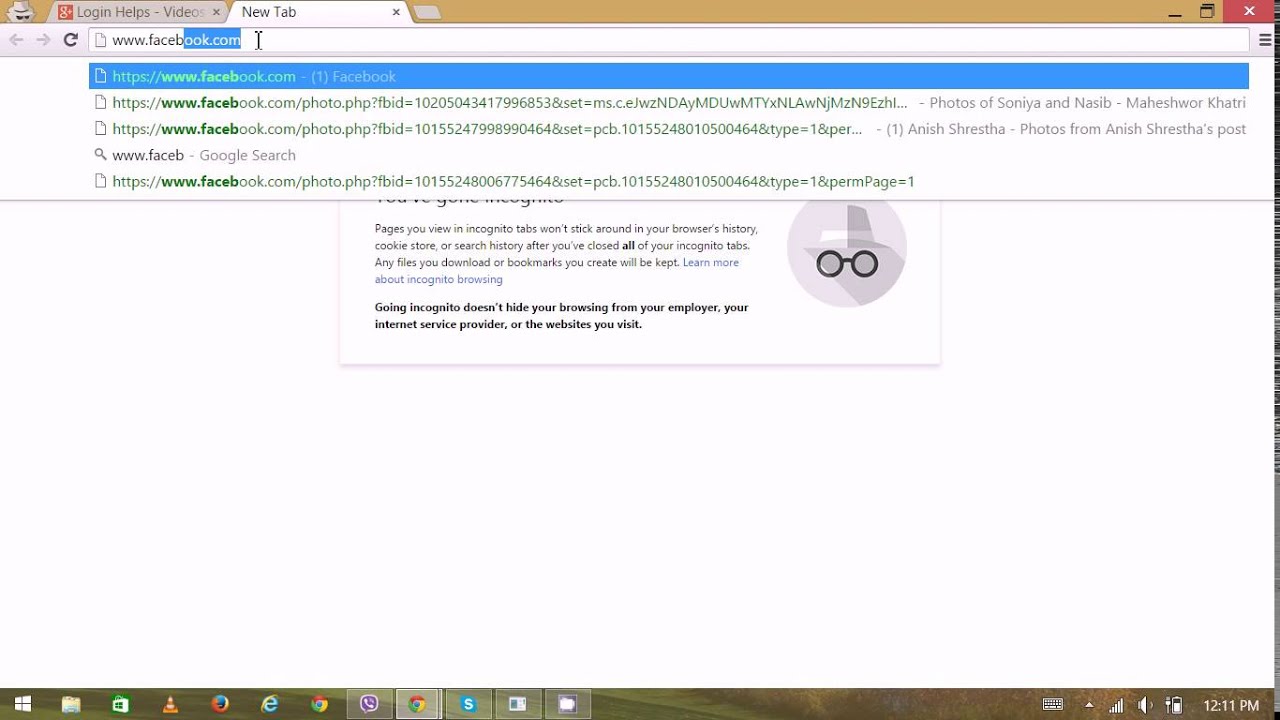Open the green Store icon on taskbar
Image resolution: width=1280 pixels, height=720 pixels.
tap(120, 704)
